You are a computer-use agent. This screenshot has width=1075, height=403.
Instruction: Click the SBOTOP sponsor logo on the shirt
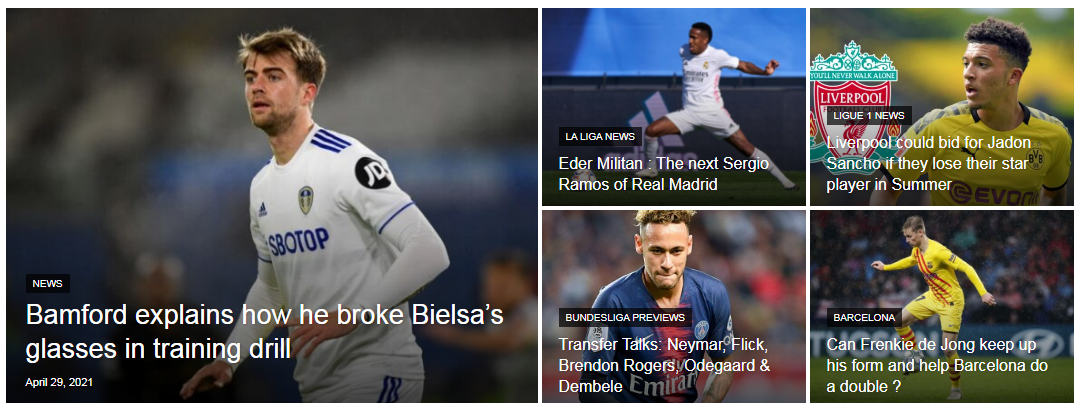coord(298,243)
